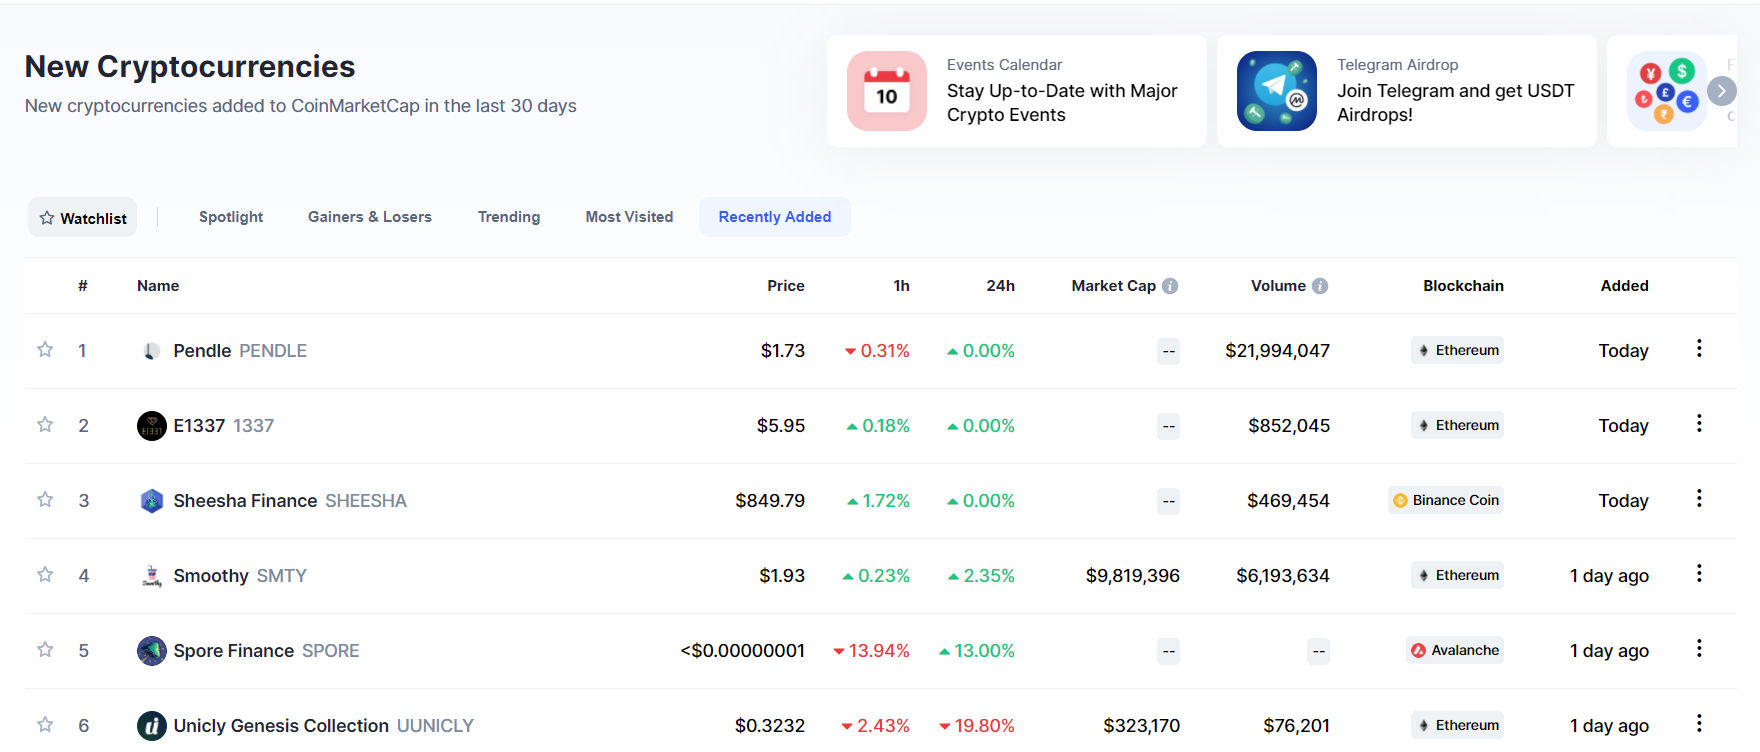Click the Telegram Airdrop icon
Viewport: 1760px width, 752px height.
pyautogui.click(x=1276, y=91)
